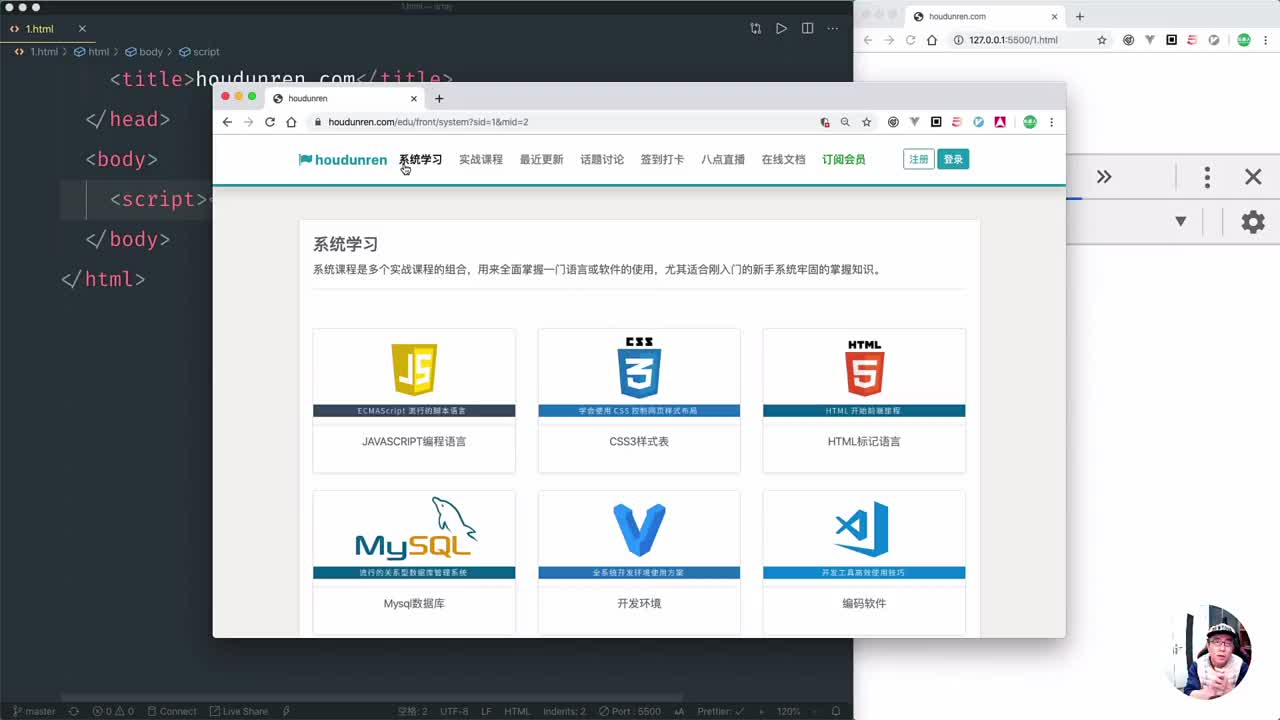Close the 1.html editor tab
Viewport: 1280px width, 720px height.
(x=82, y=29)
